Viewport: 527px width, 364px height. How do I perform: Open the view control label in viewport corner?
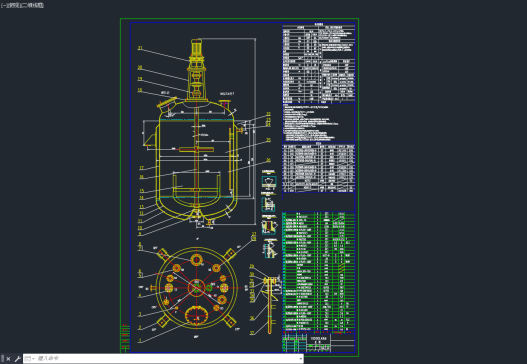pos(15,5)
